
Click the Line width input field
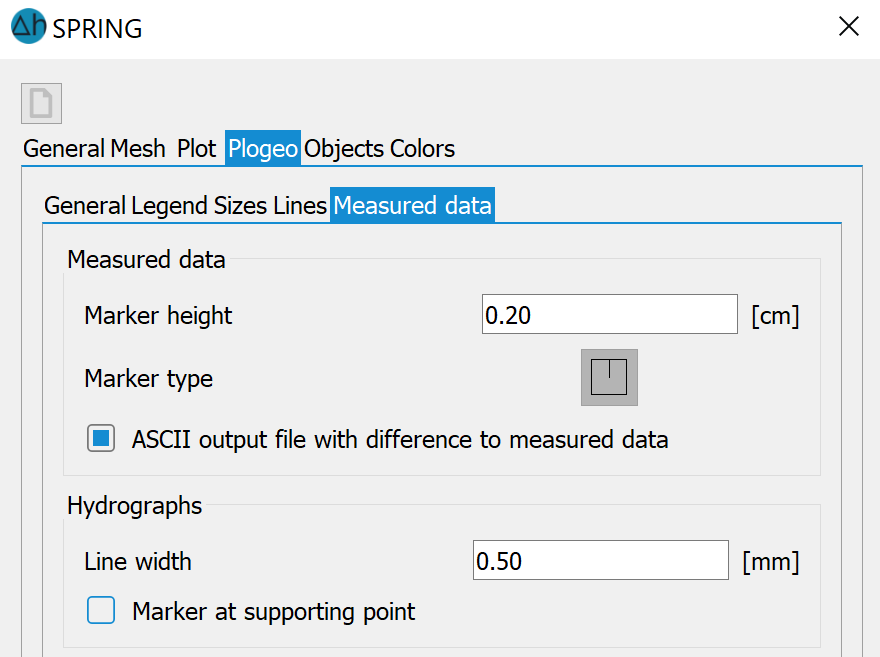point(601,560)
